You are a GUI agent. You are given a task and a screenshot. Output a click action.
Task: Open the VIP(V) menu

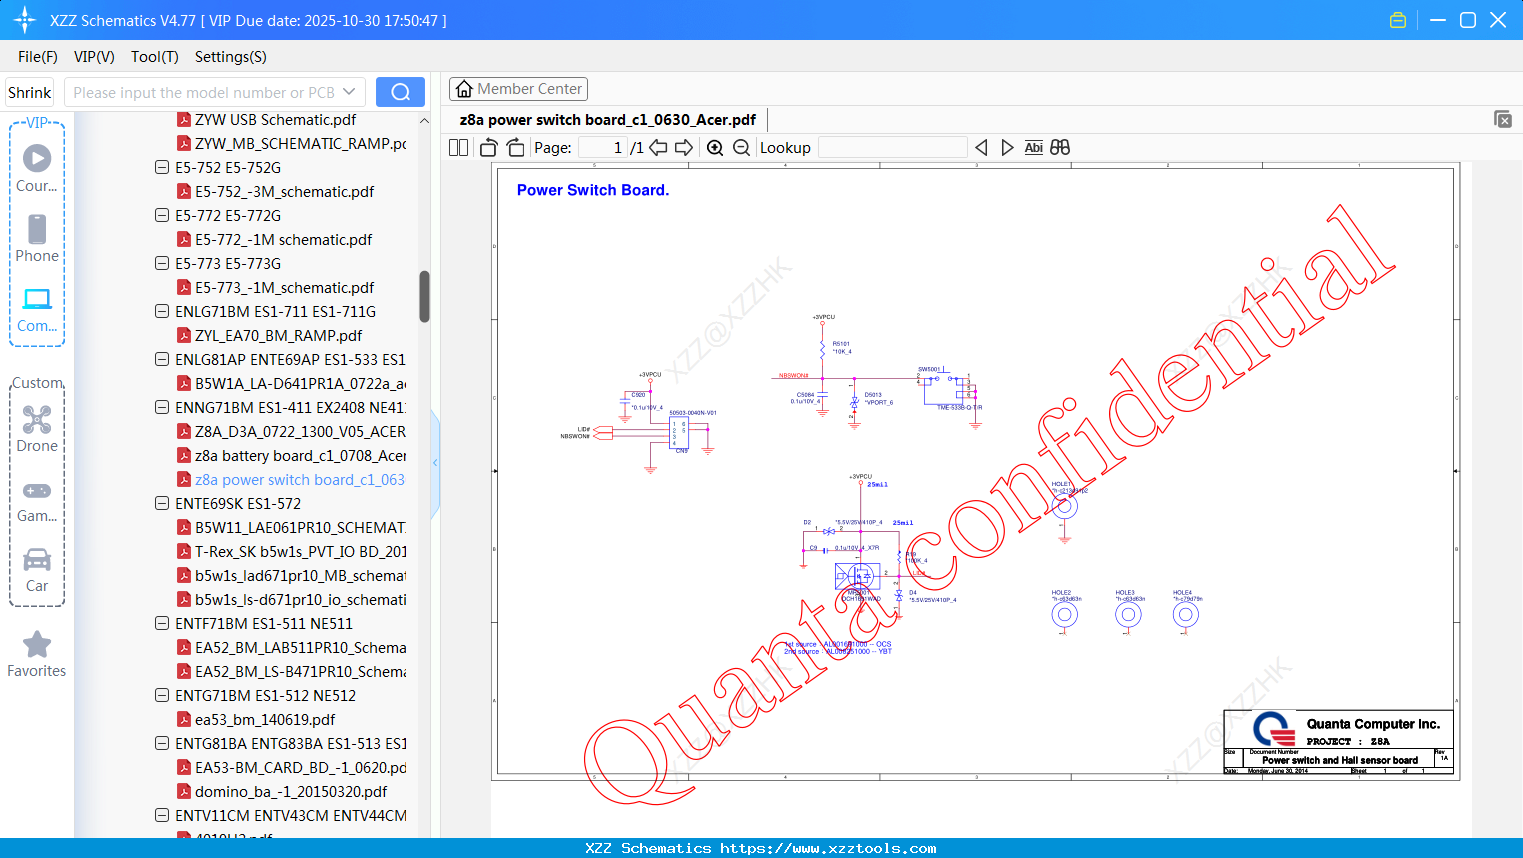click(94, 57)
